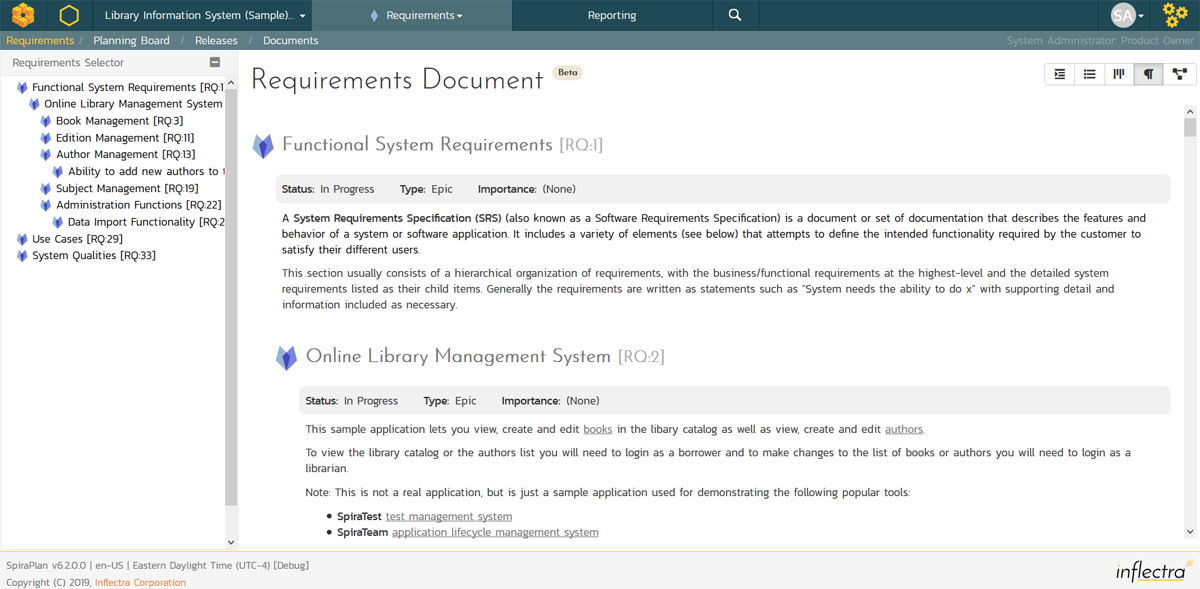
Task: Click the icon beside System Qualities
Action: [x=22, y=256]
